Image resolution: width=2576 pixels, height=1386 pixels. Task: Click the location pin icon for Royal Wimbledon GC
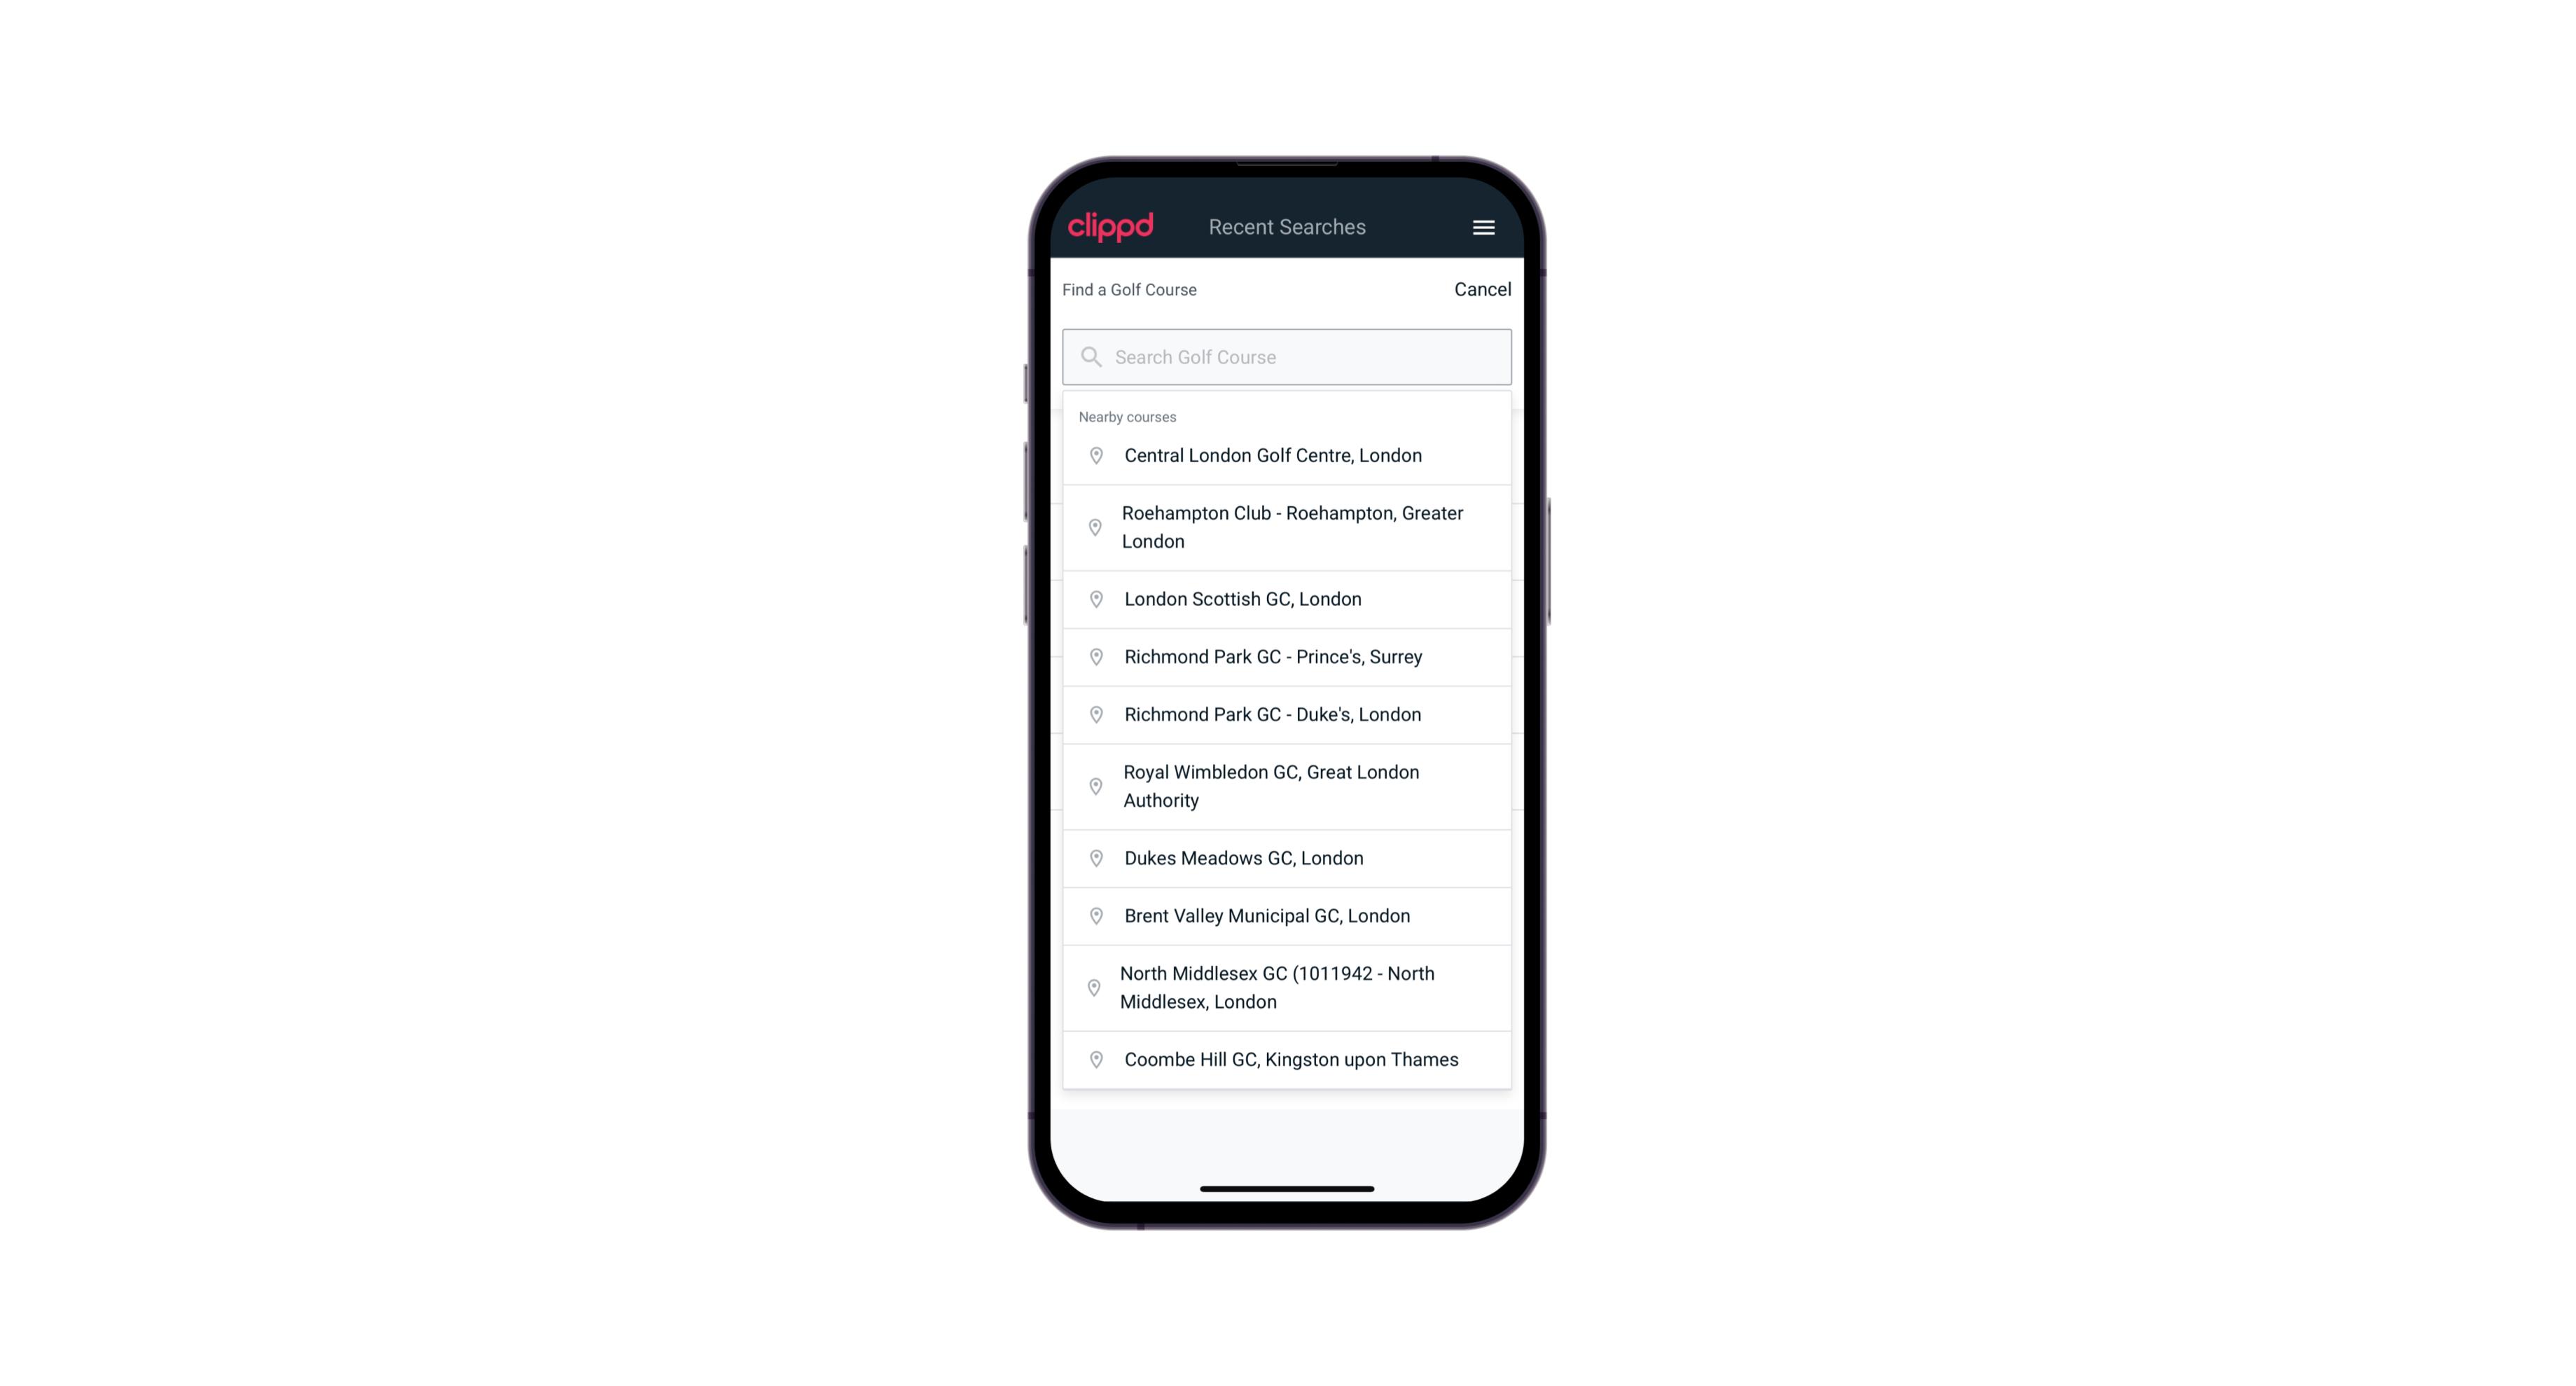(x=1093, y=785)
